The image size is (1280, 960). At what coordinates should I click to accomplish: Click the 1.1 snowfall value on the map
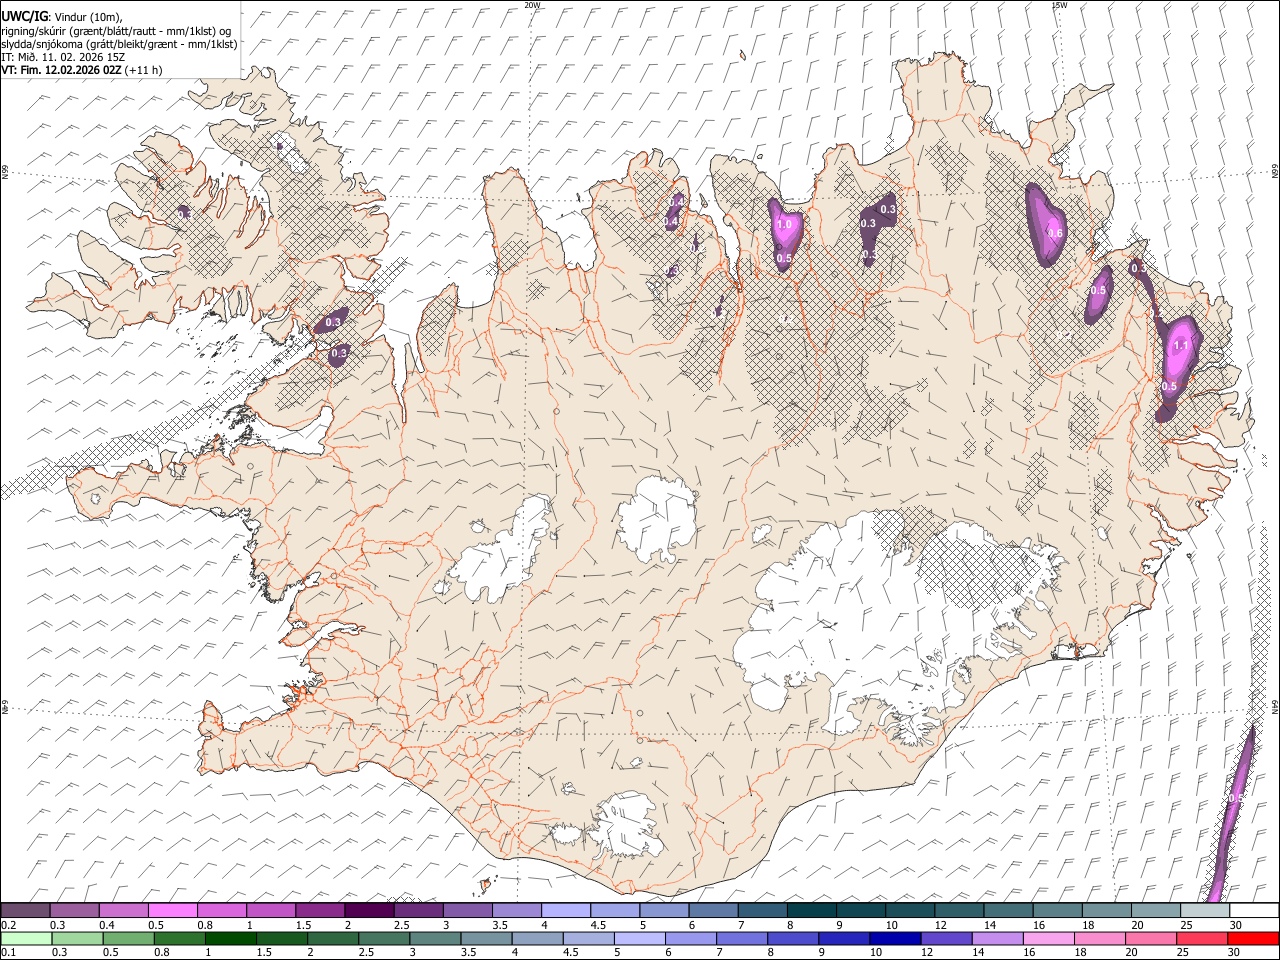tap(1181, 346)
